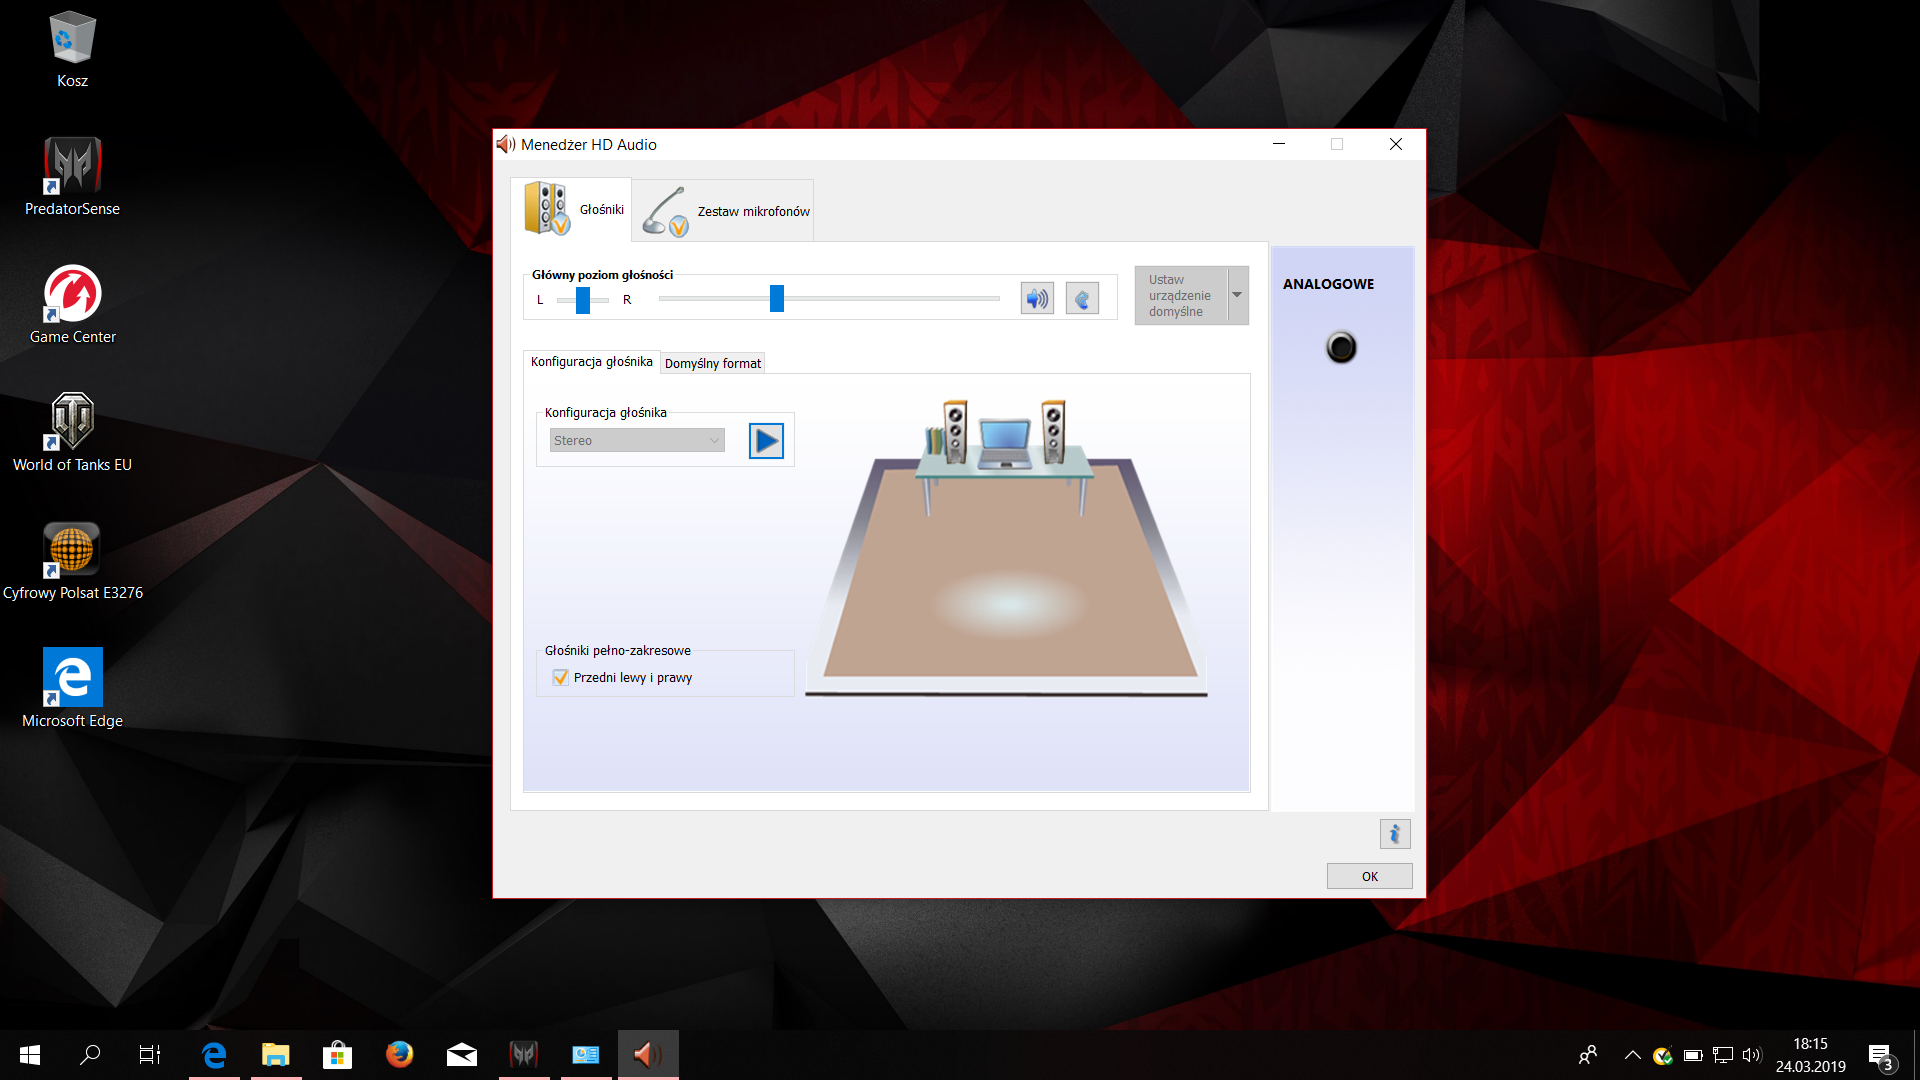Show hidden system tray icons chevron
1920x1080 pixels.
(x=1632, y=1055)
